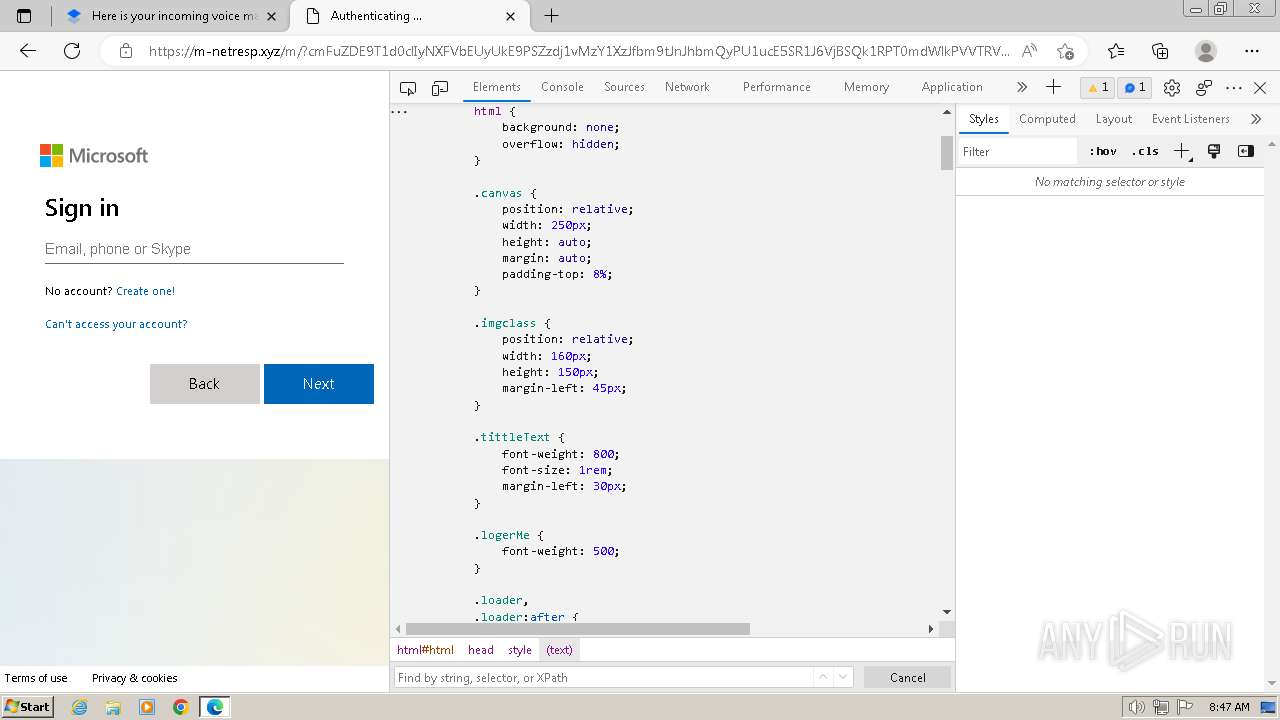Select html#html breadcrumb
Viewport: 1280px width, 720px height.
[x=425, y=650]
